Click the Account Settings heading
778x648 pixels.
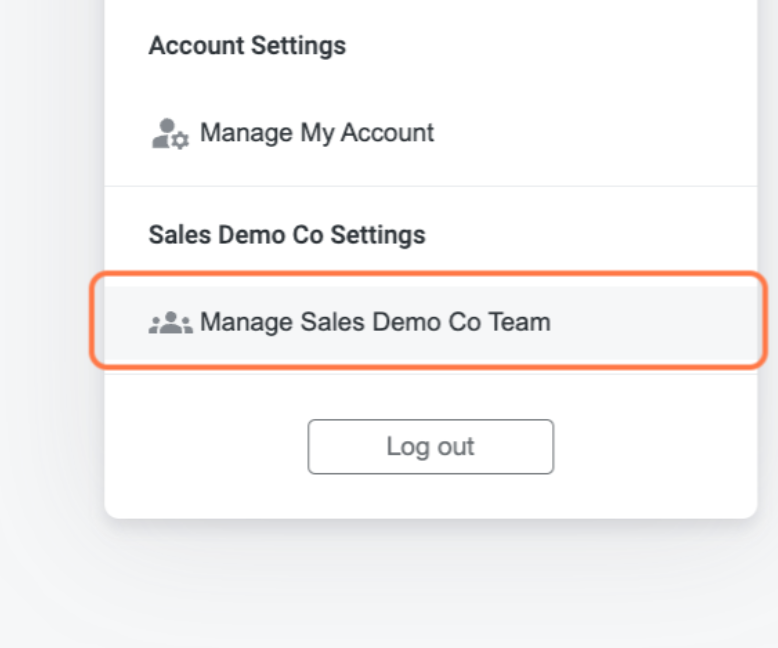coord(247,46)
